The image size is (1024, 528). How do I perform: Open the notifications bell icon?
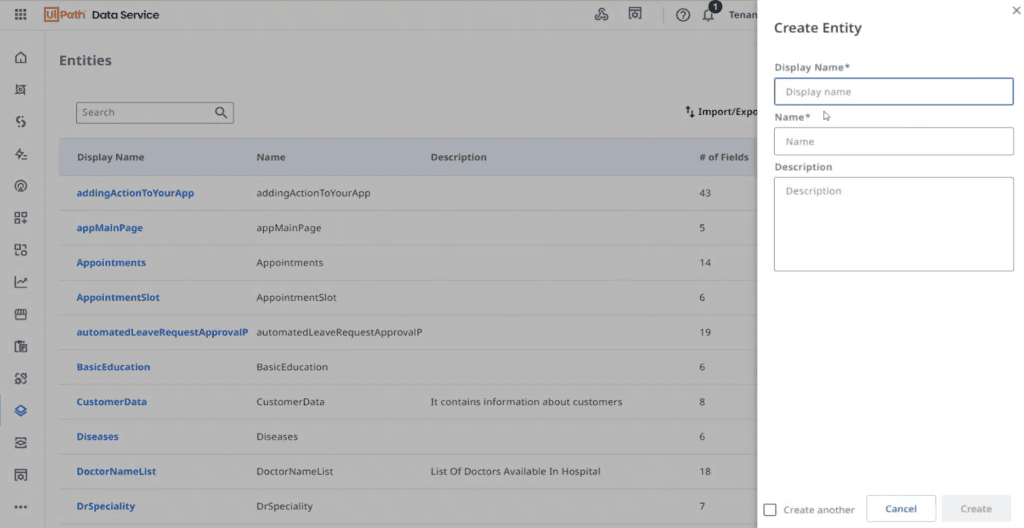click(x=709, y=14)
